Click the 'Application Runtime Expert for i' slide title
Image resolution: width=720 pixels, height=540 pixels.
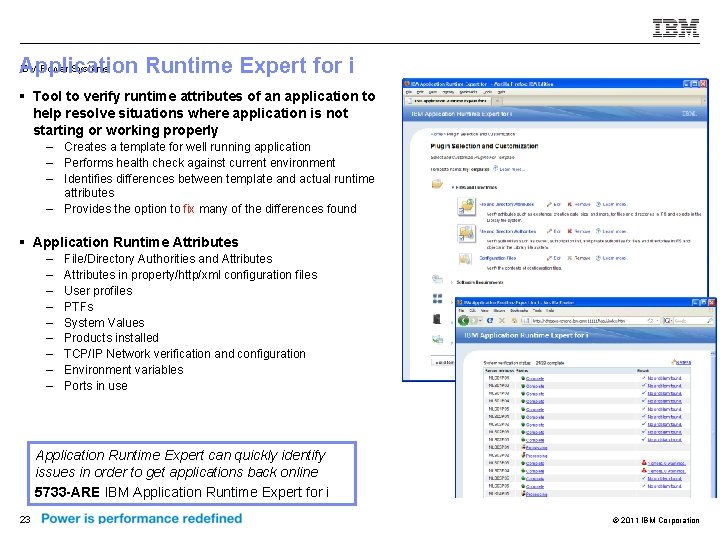coord(186,65)
